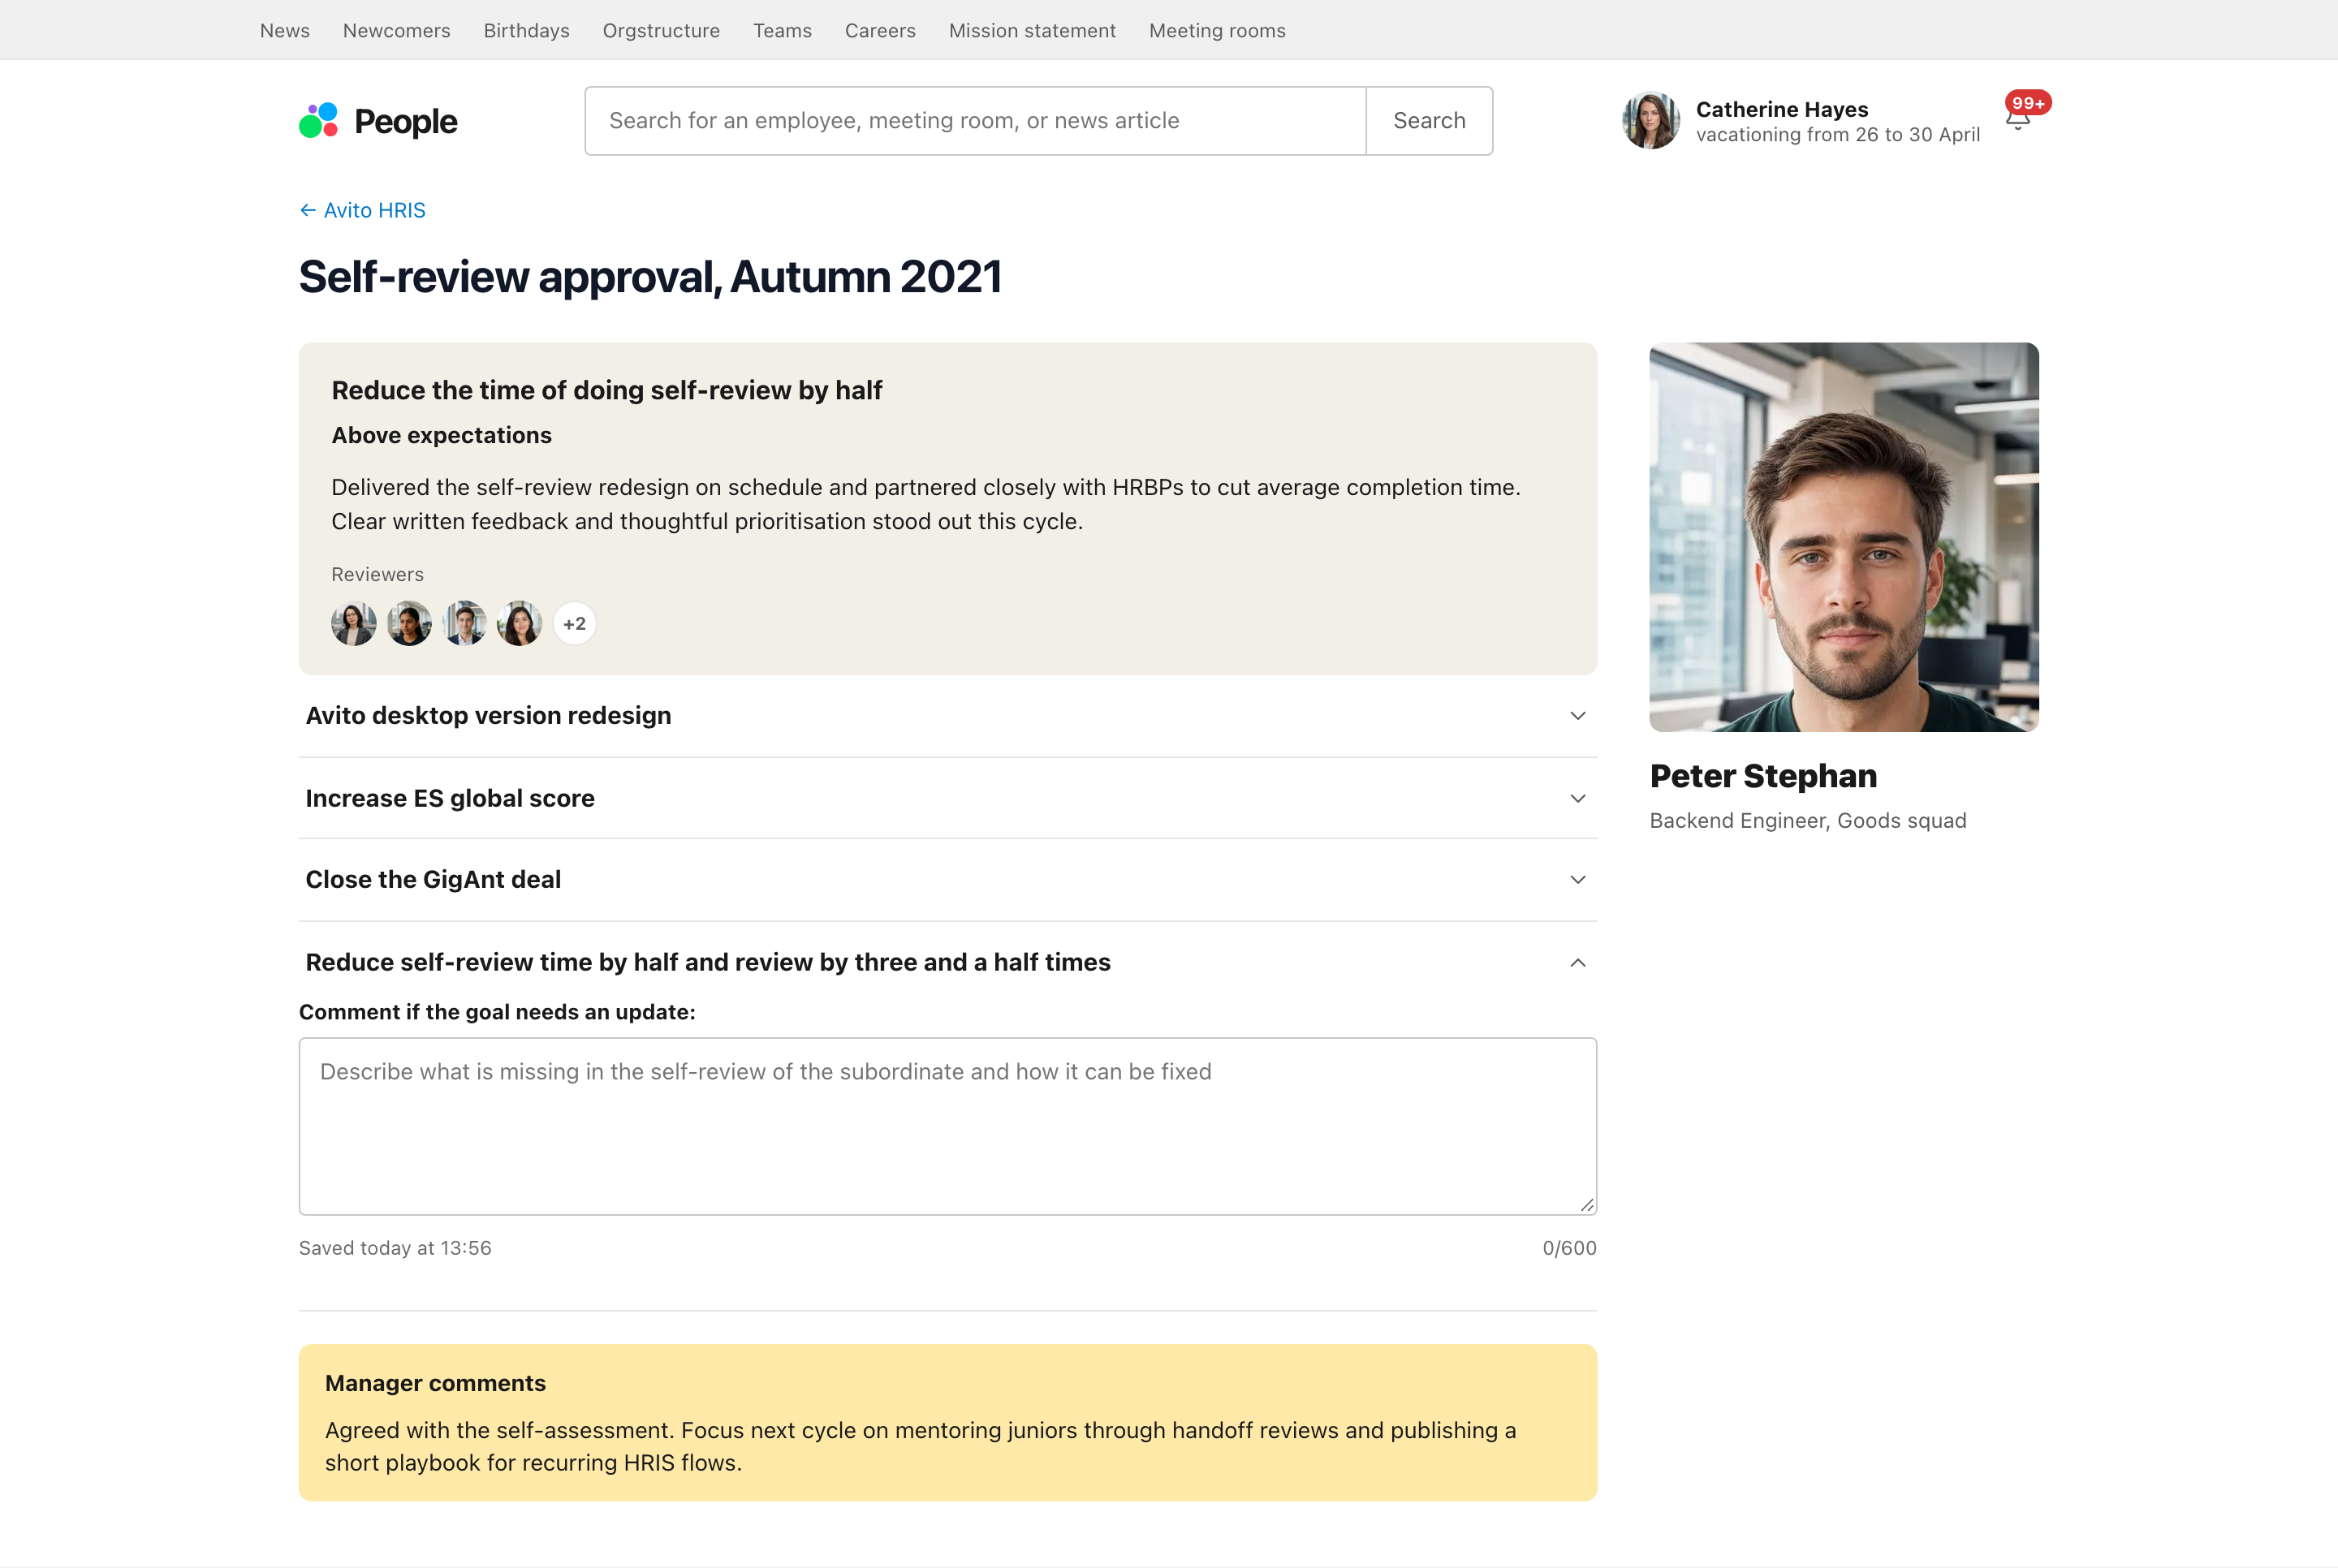Click the 'Reviewers' label
2338x1568 pixels.
tap(377, 575)
